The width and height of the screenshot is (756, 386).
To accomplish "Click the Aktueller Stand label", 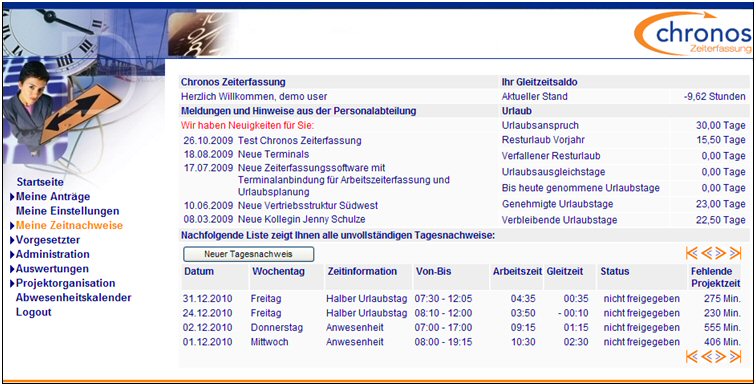I will [x=535, y=96].
